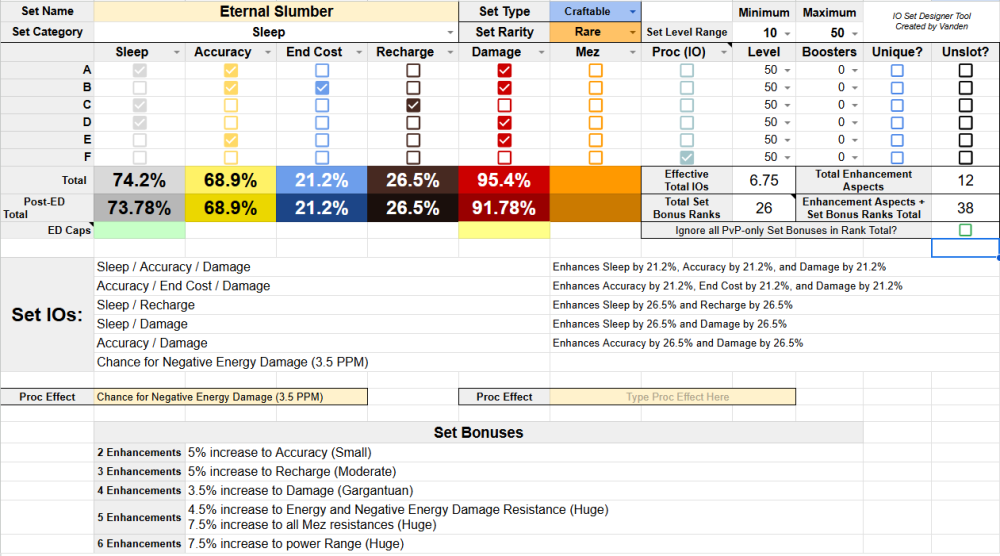Toggle the Sleep checkbox in row A
Screen dimensions: 1000x556
tap(140, 71)
